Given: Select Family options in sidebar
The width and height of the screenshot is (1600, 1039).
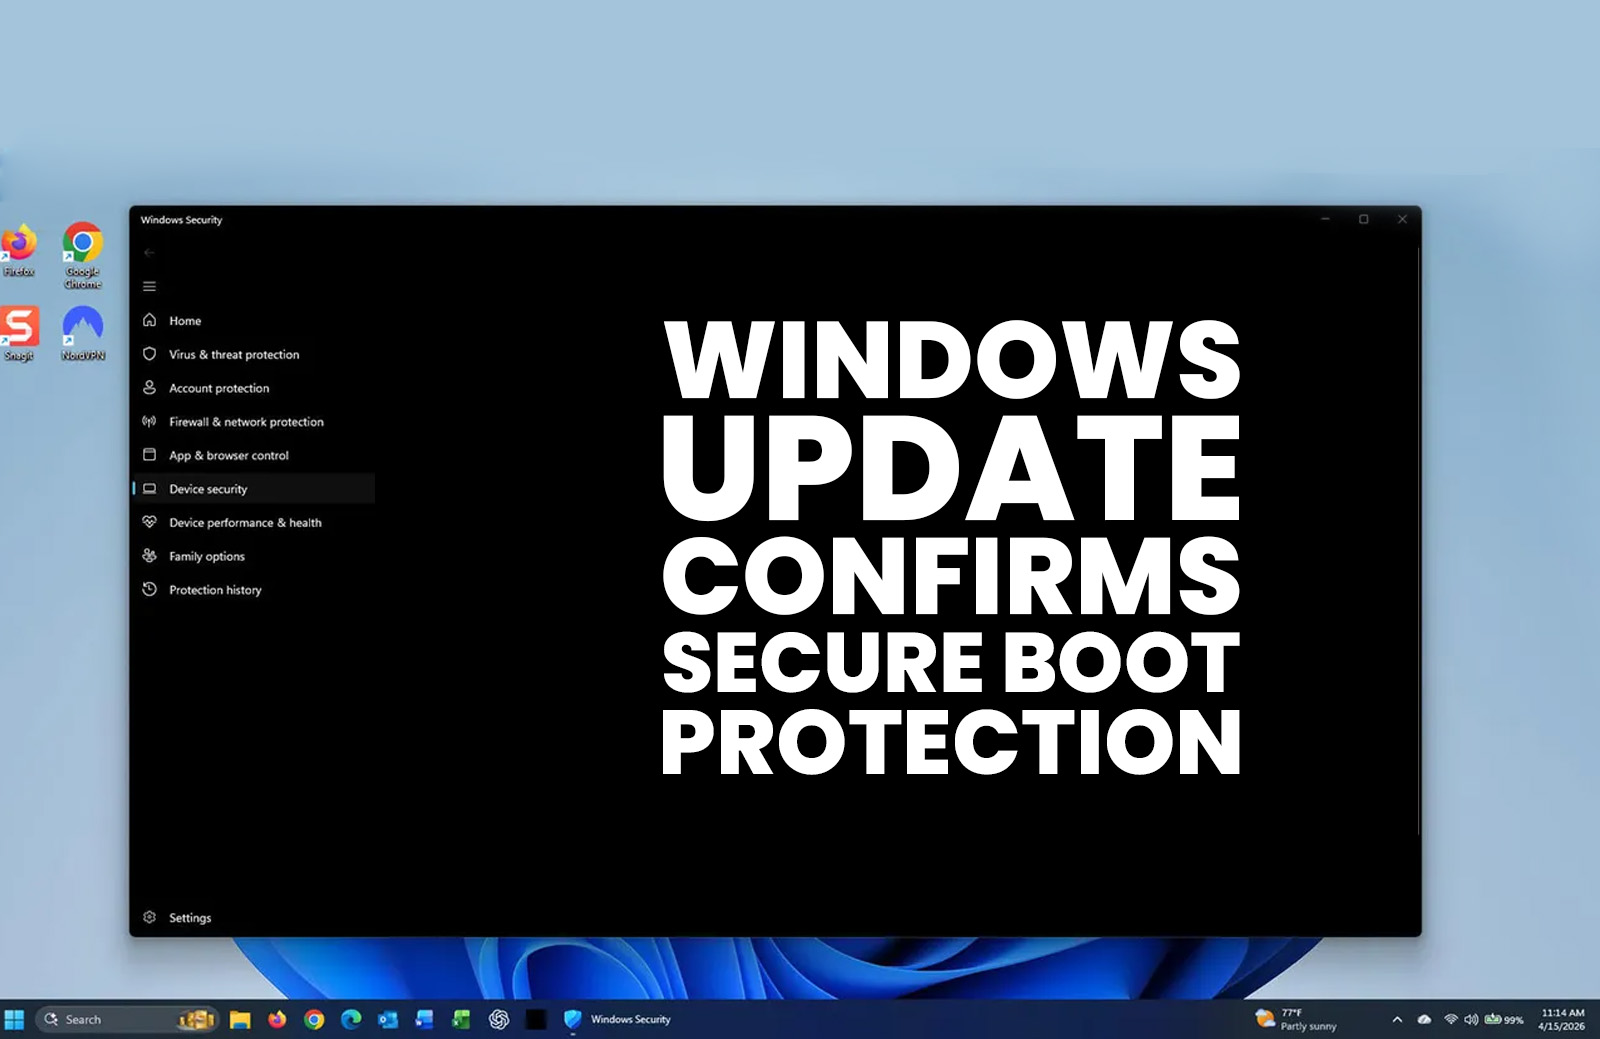Looking at the screenshot, I should pos(206,557).
